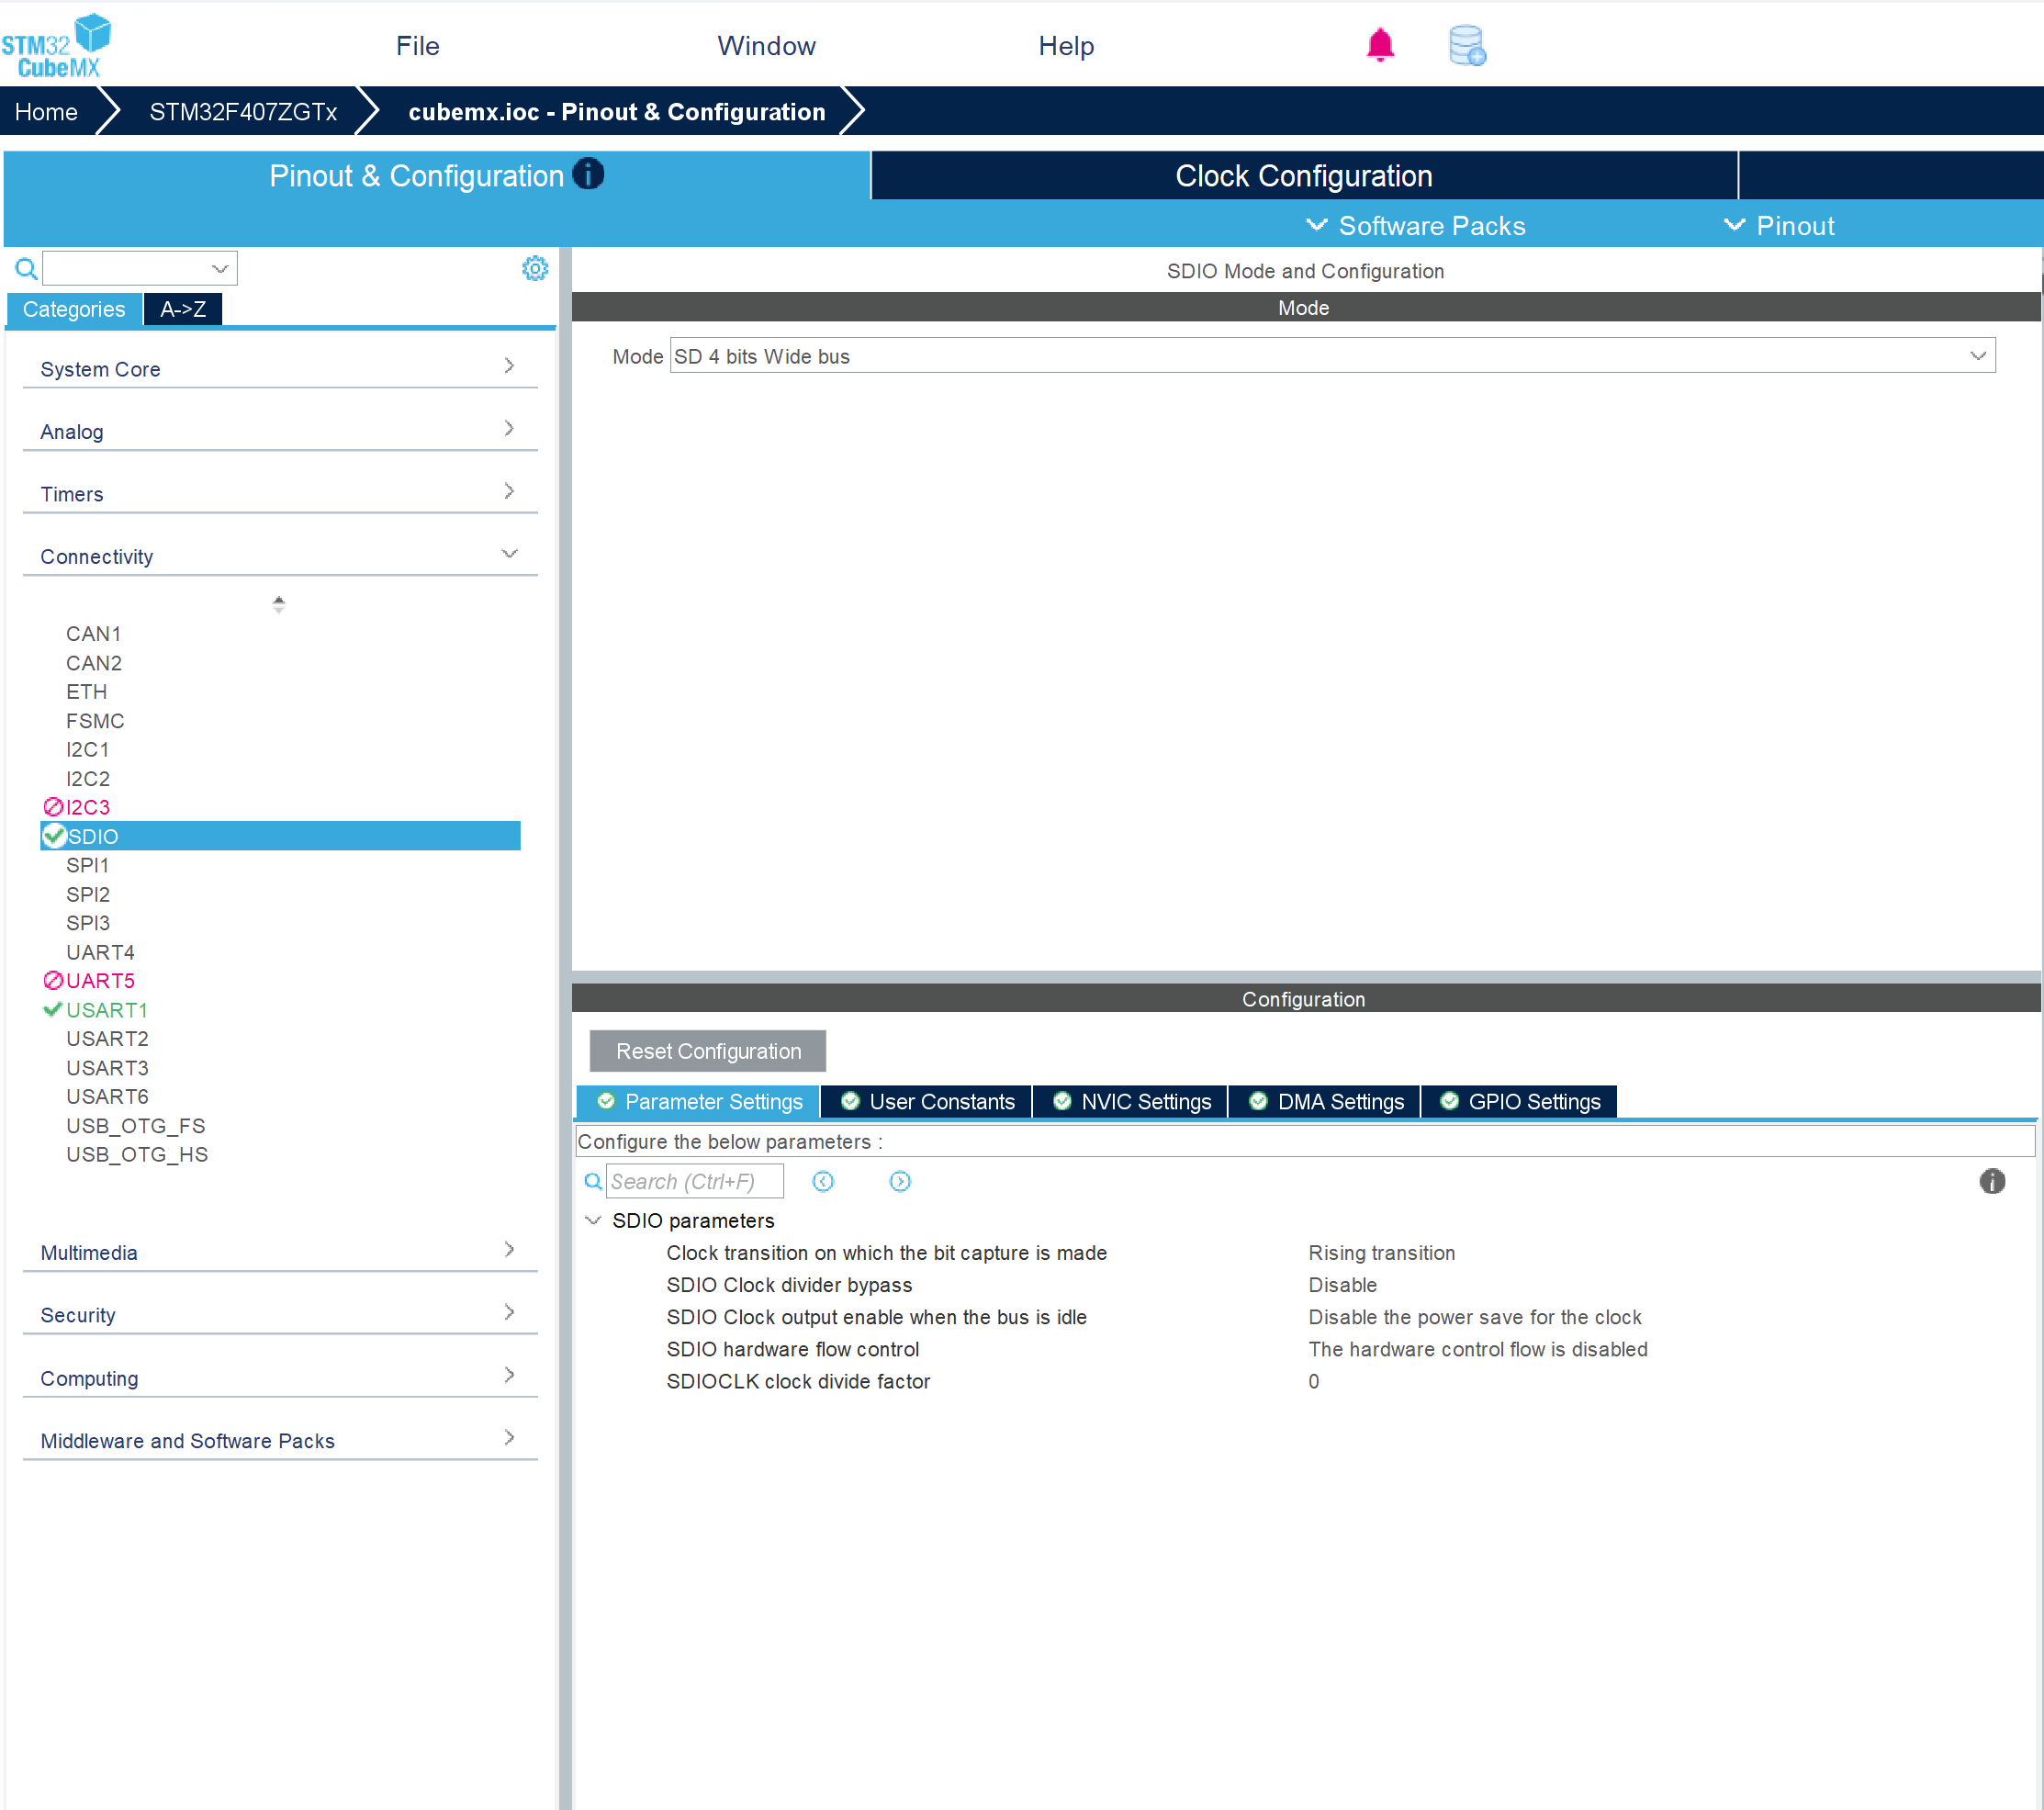Image resolution: width=2044 pixels, height=1810 pixels.
Task: Select the checked SDIO peripheral
Action: coord(93,836)
